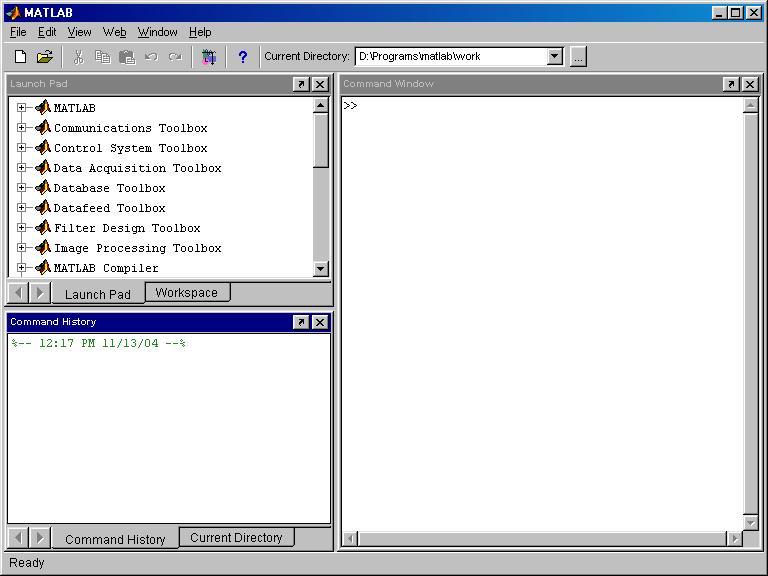Click the left tab-scroll arrow under Command History
The width and height of the screenshot is (768, 576).
point(19,538)
